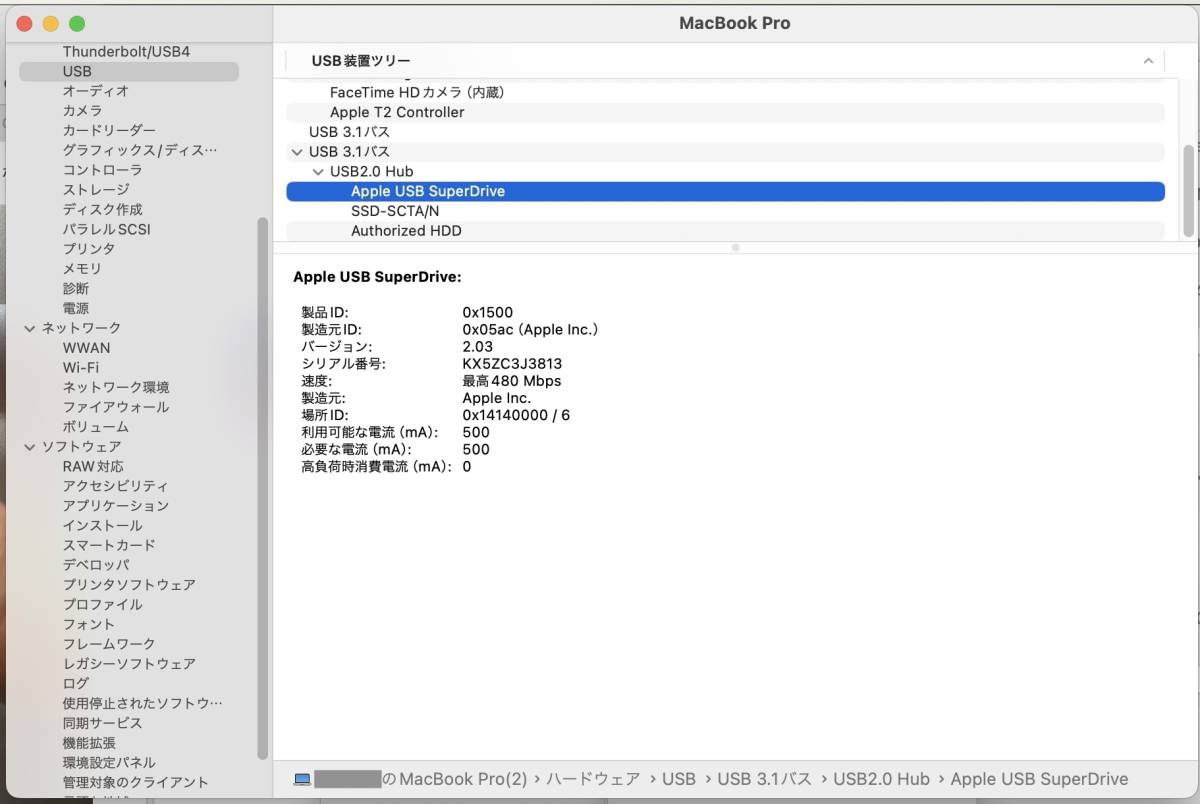Select the Authorized HDD device row
1200x804 pixels.
click(x=726, y=231)
